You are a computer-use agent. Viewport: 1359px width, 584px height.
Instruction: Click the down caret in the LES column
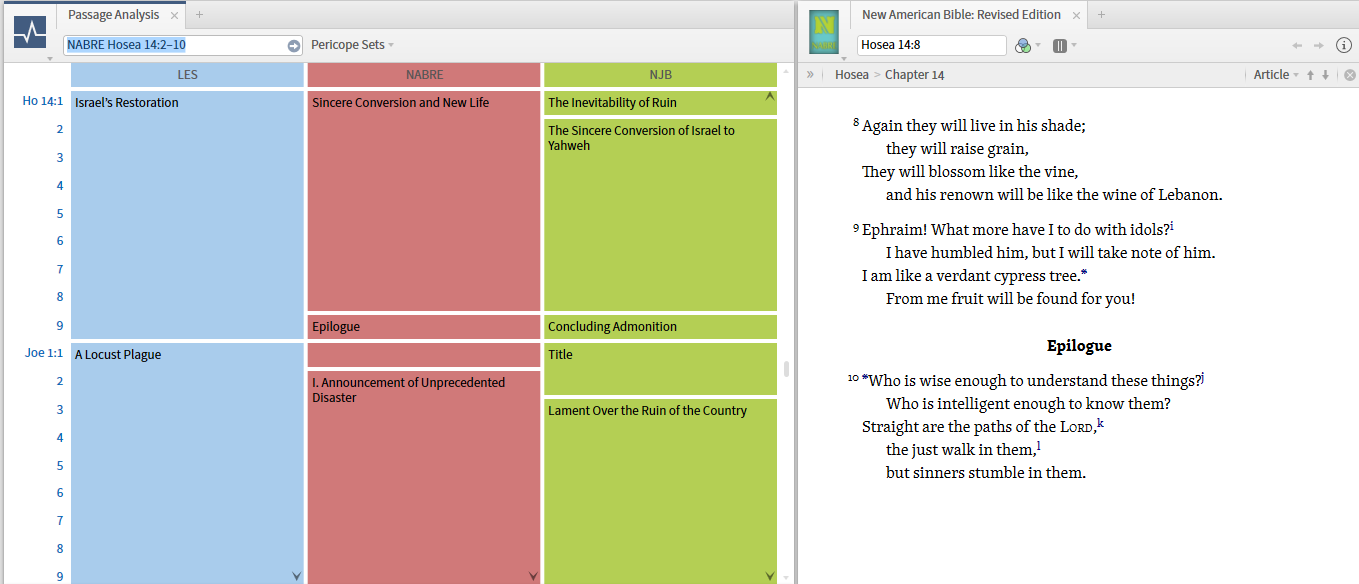pos(296,575)
